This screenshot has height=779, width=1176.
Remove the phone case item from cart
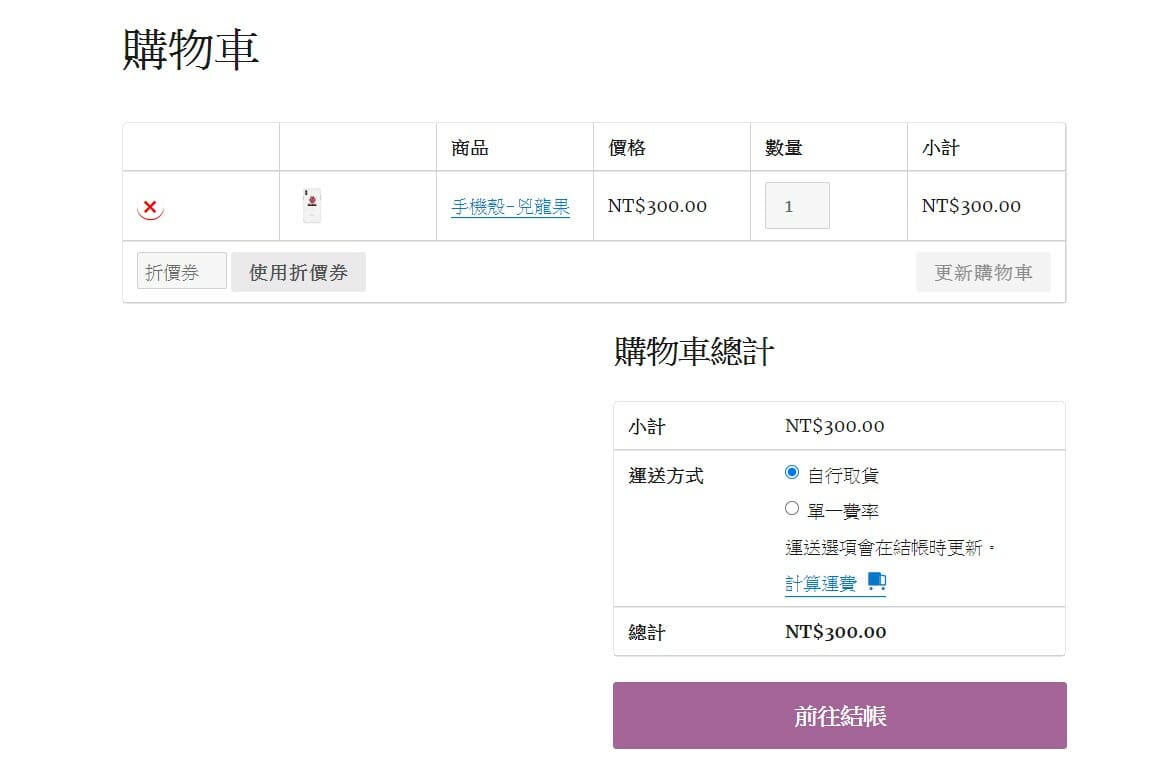[150, 207]
